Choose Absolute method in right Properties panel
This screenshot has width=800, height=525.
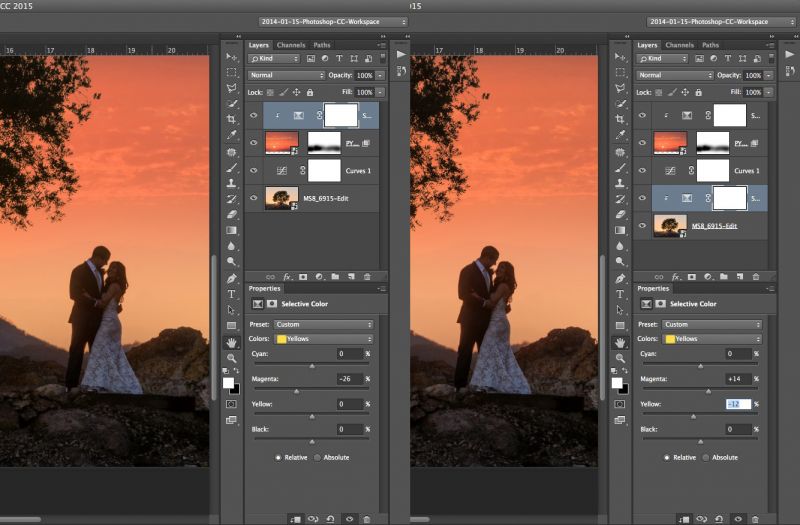[x=706, y=458]
